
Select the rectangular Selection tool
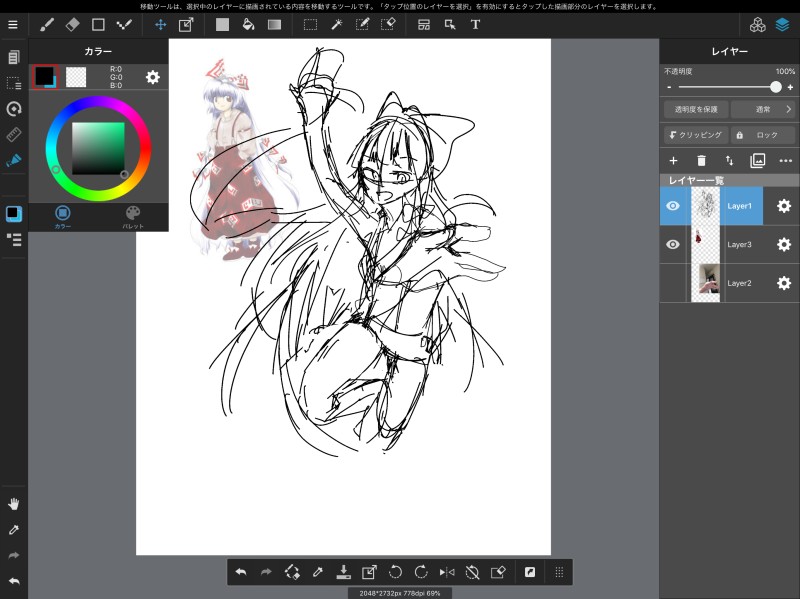tap(310, 24)
